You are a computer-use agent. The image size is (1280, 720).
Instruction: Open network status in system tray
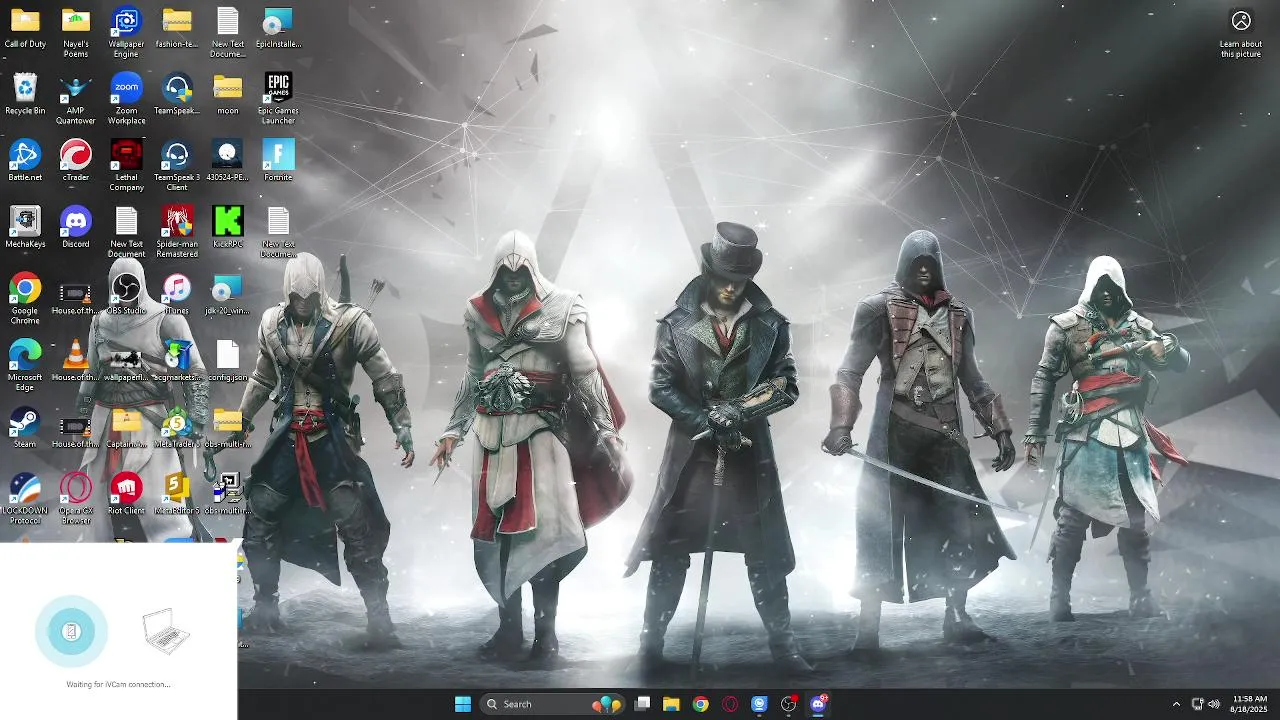tap(1198, 704)
